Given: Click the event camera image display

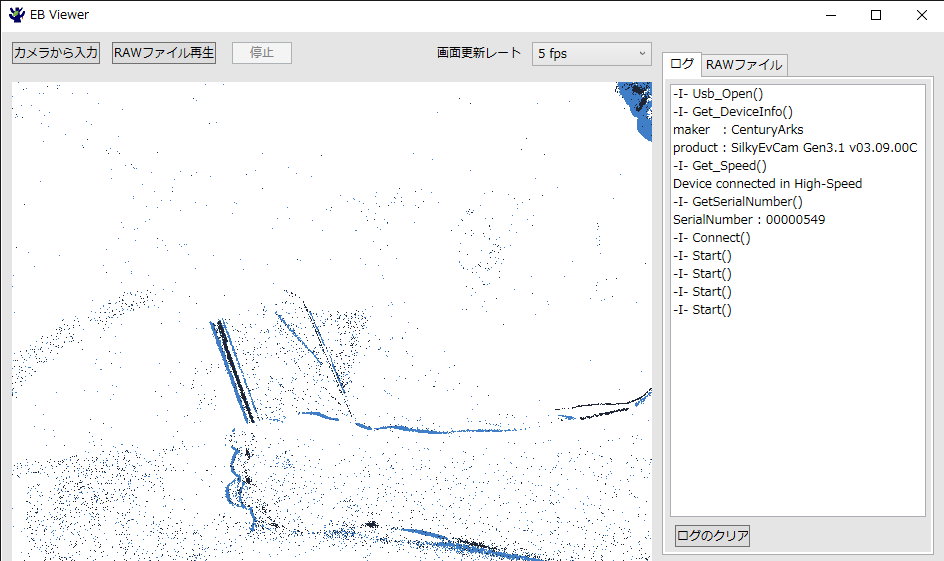Looking at the screenshot, I should [332, 321].
